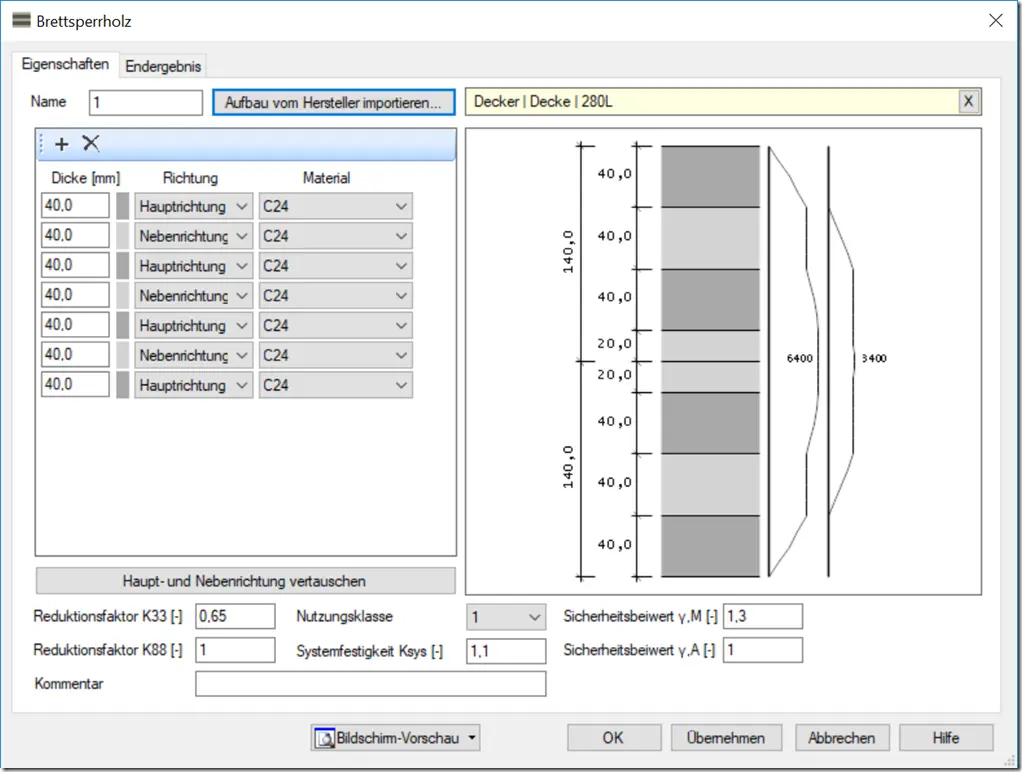Cancel the dialog via Abbrechen

tap(841, 738)
